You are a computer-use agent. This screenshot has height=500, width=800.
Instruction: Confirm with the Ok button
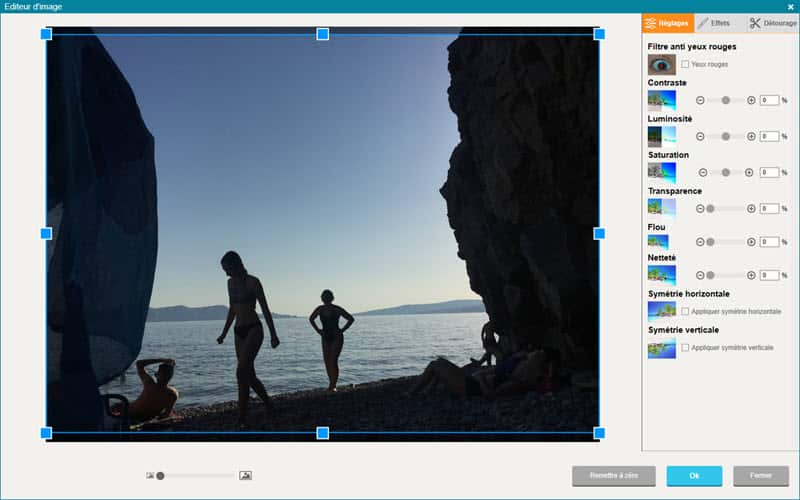(x=694, y=476)
